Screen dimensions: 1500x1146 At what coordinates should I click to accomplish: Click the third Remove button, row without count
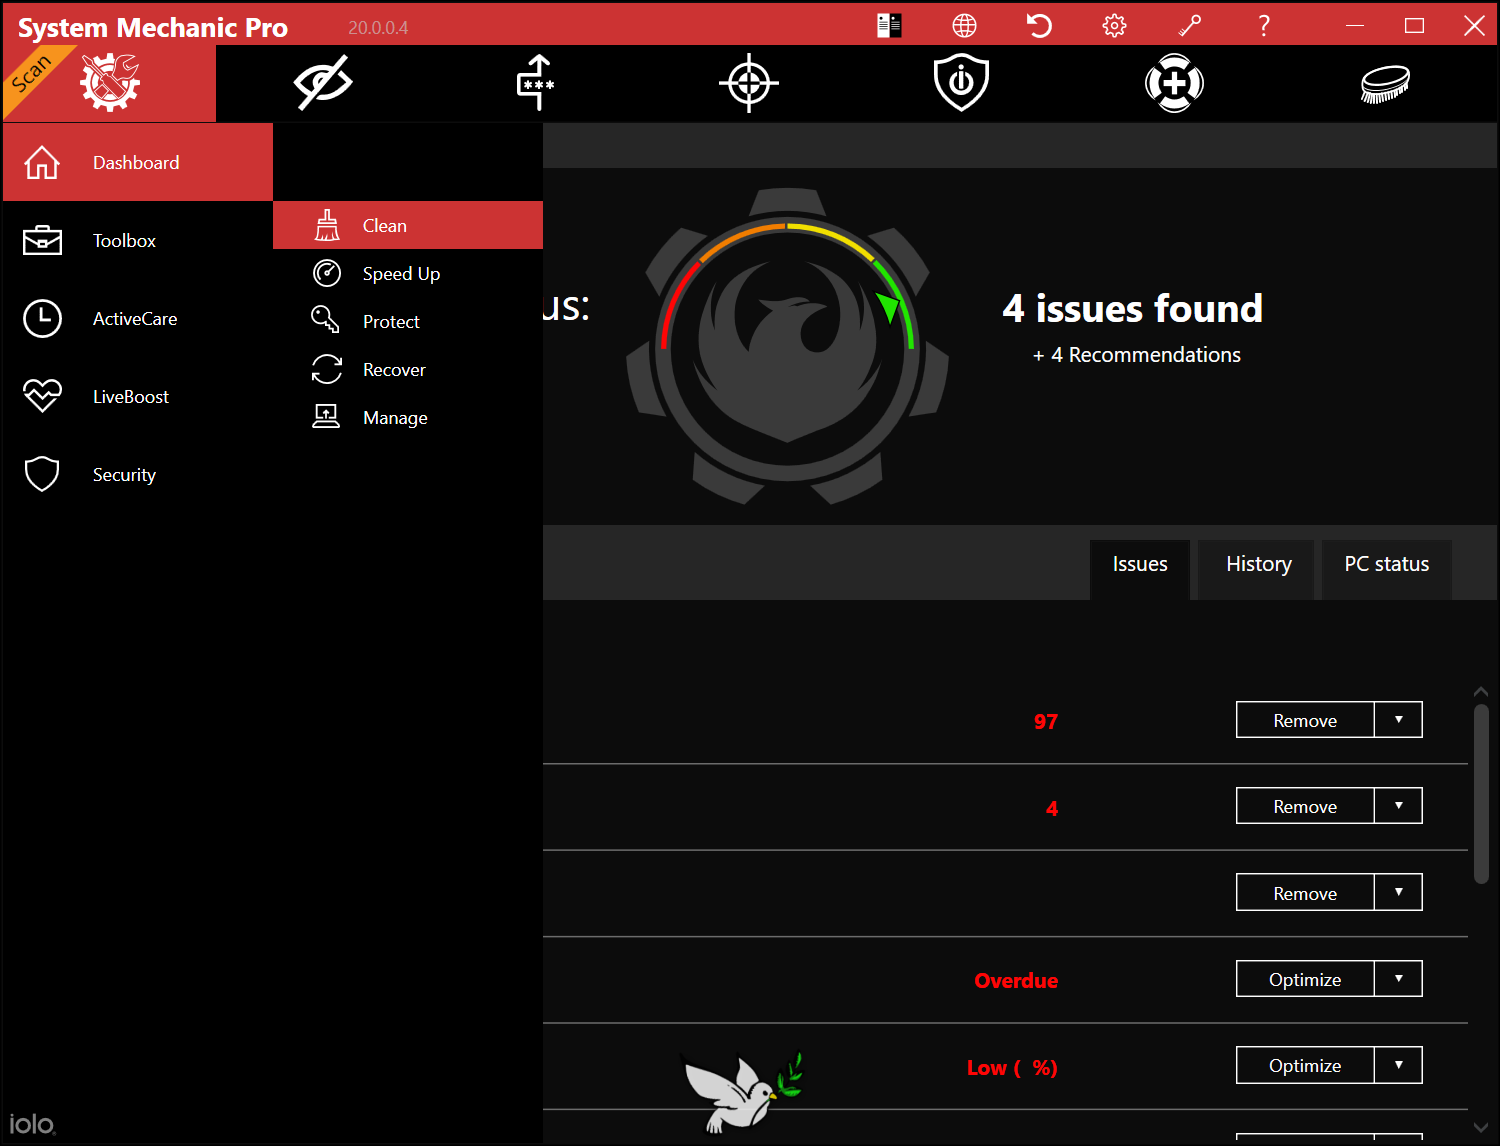pyautogui.click(x=1305, y=893)
